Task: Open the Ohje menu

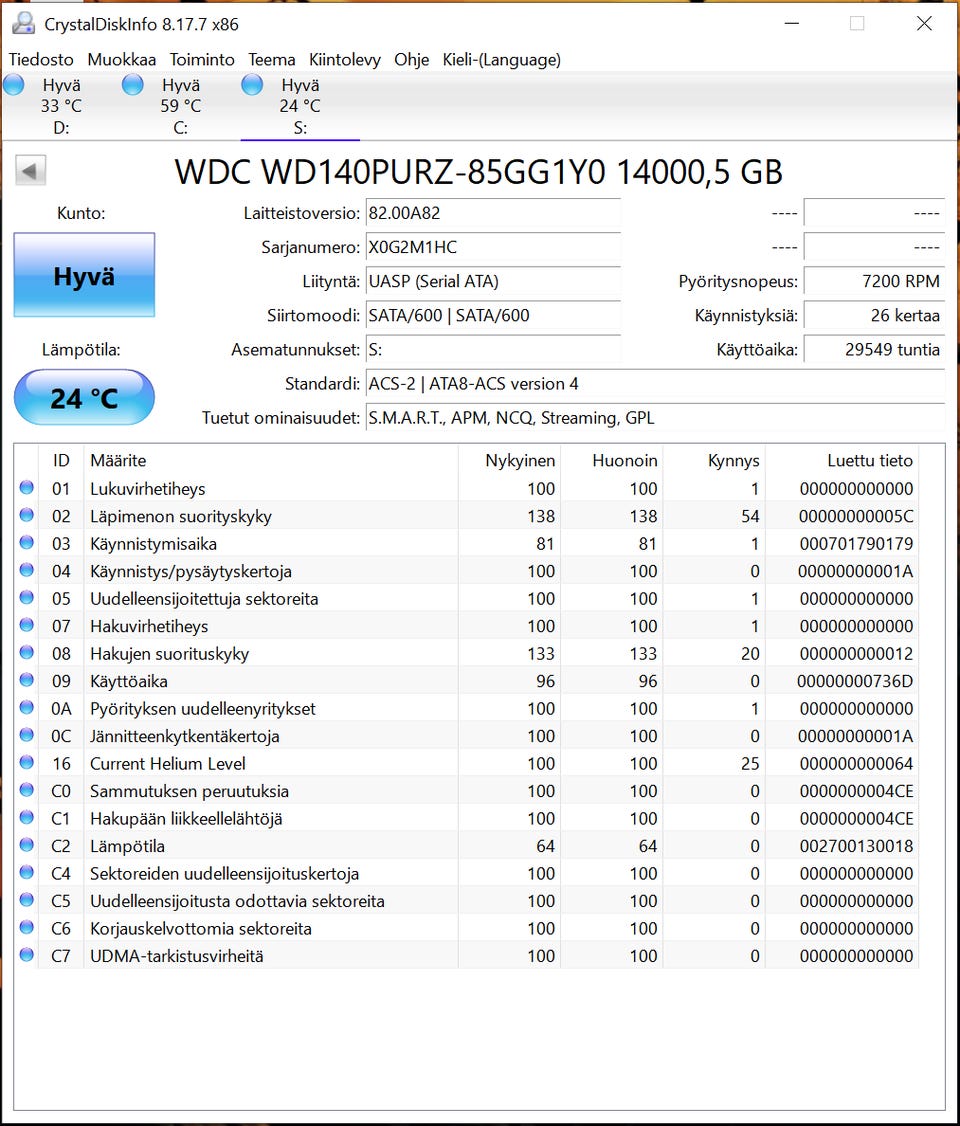Action: 411,60
